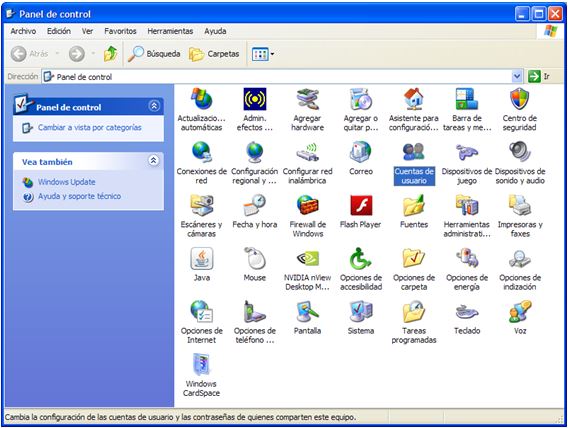The width and height of the screenshot is (568, 428).
Task: Click the Dirección address input field
Action: point(277,77)
